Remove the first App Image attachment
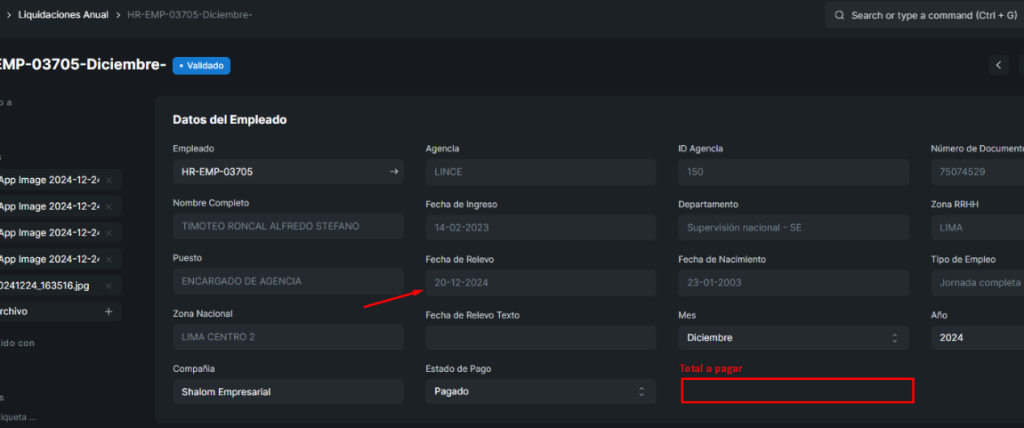 point(108,180)
